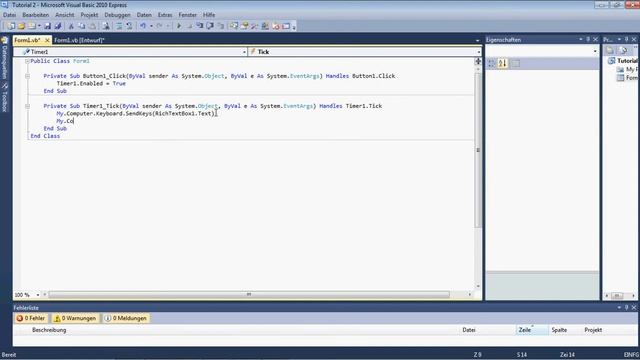Open the Daten menu

click(144, 15)
